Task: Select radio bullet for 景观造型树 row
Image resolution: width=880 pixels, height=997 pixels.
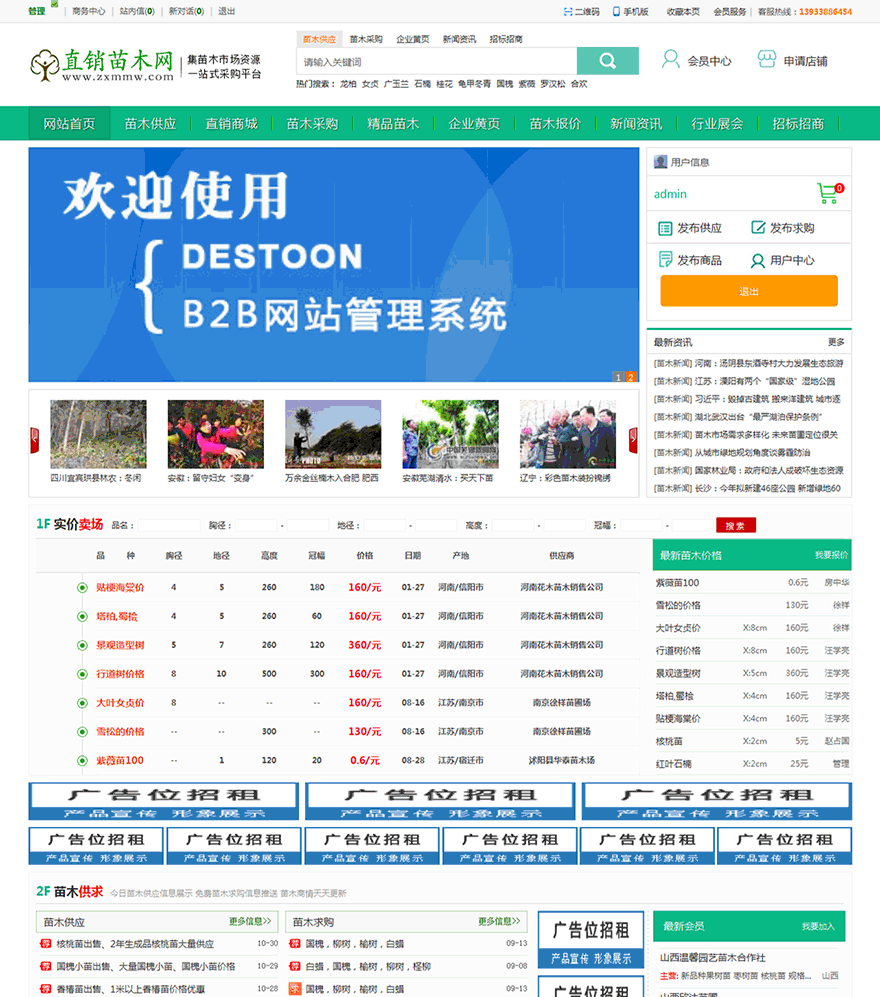Action: [x=82, y=645]
